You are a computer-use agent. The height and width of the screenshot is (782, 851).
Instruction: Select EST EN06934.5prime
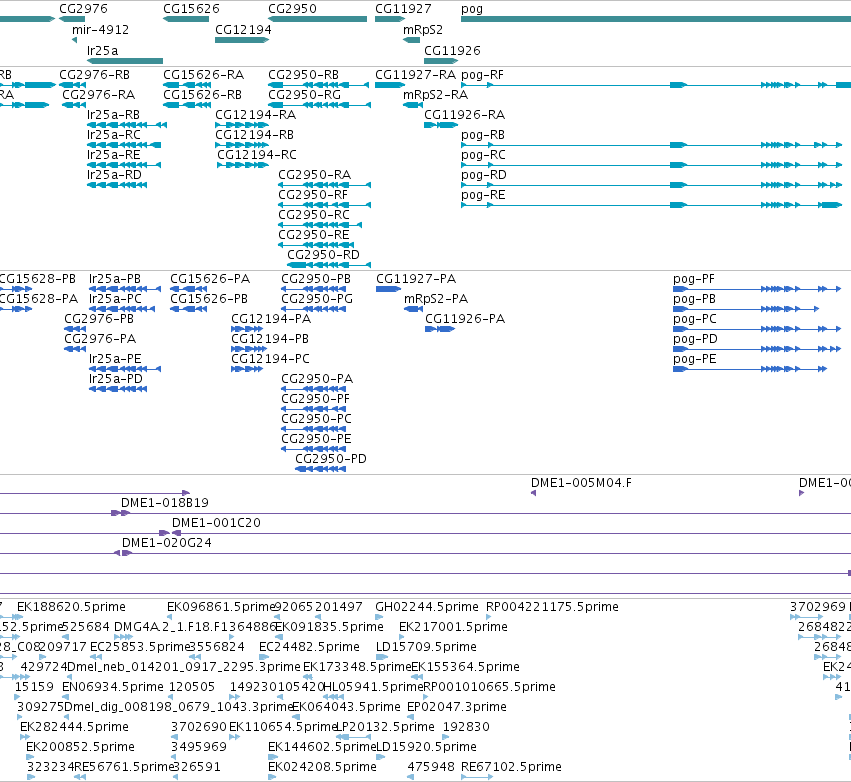pyautogui.click(x=66, y=697)
